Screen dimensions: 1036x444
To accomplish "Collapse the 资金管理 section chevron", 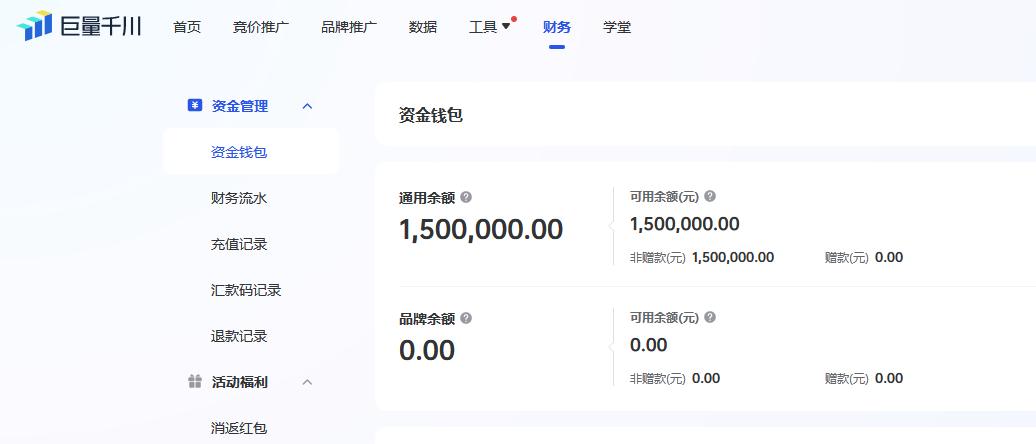I will (307, 106).
